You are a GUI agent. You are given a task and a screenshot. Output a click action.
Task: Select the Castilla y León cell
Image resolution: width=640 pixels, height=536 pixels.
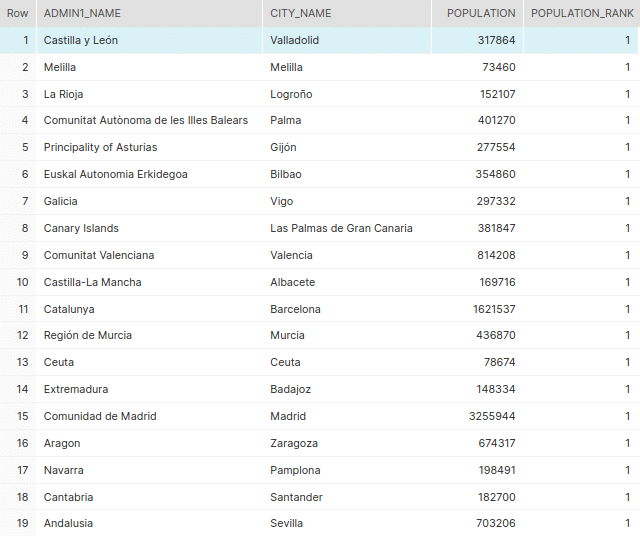click(x=81, y=40)
